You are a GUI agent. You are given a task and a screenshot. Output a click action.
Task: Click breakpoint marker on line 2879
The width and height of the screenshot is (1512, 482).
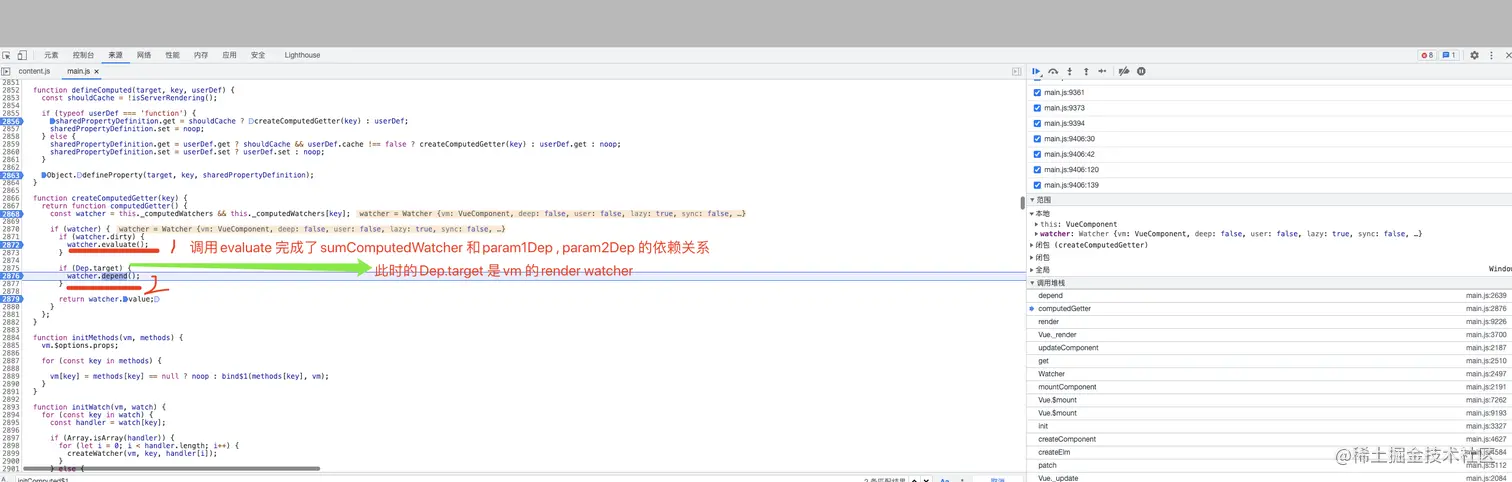pos(11,299)
